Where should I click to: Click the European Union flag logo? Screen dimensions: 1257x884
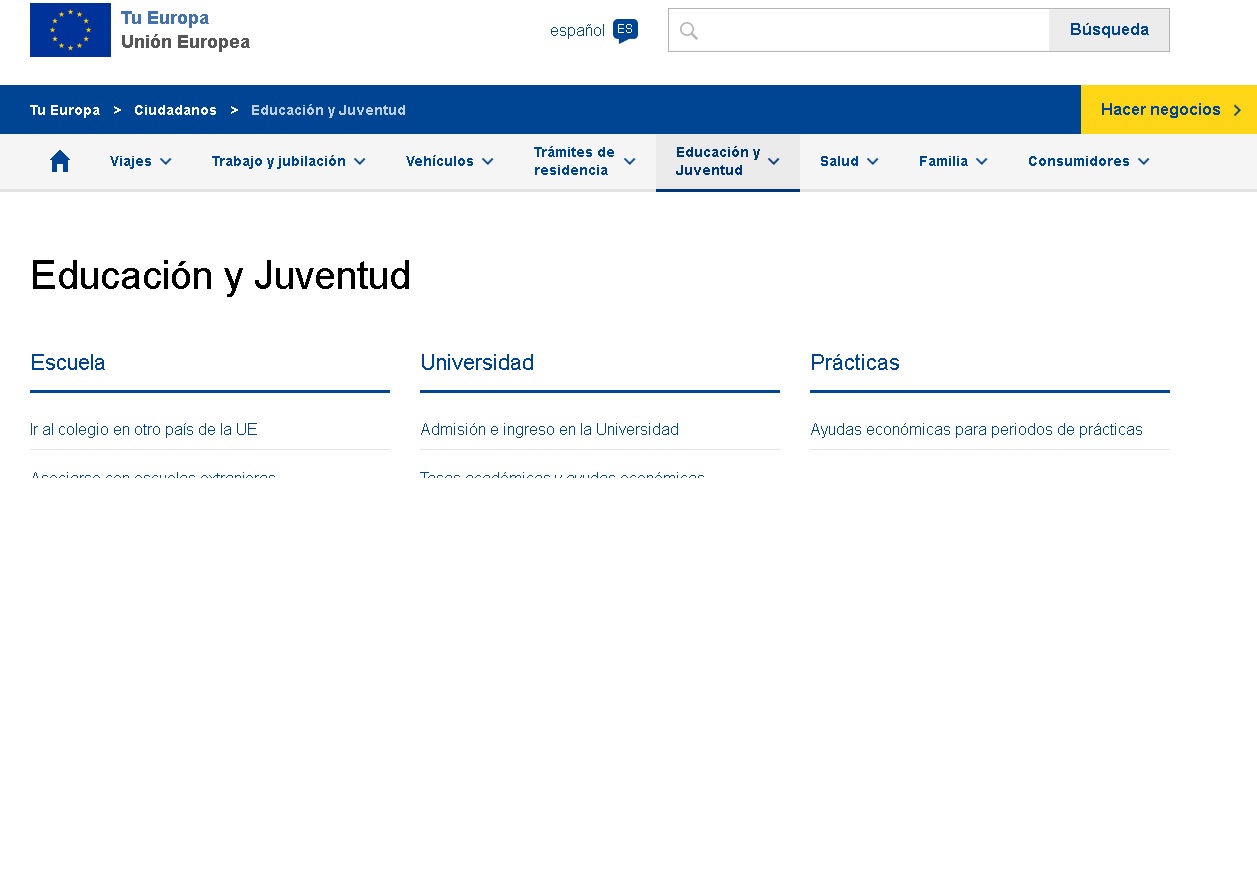coord(70,30)
